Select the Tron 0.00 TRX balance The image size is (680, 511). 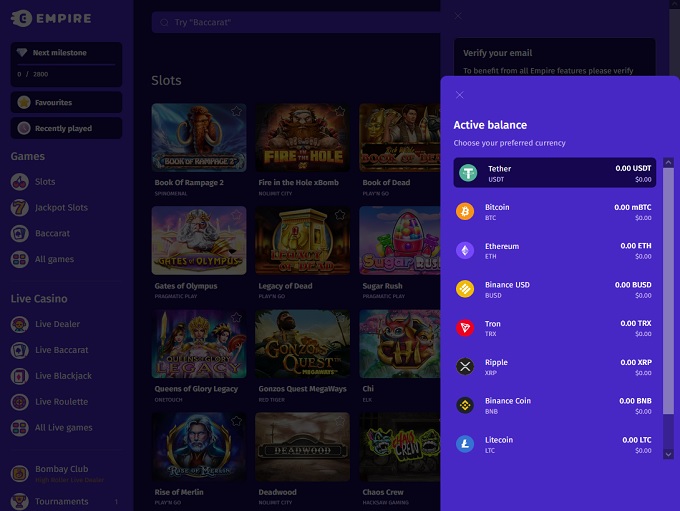click(555, 328)
